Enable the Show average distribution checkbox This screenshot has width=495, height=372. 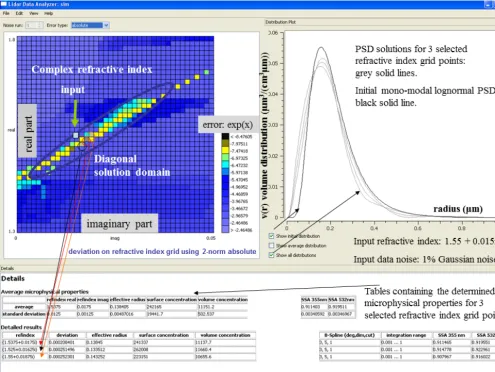(271, 245)
